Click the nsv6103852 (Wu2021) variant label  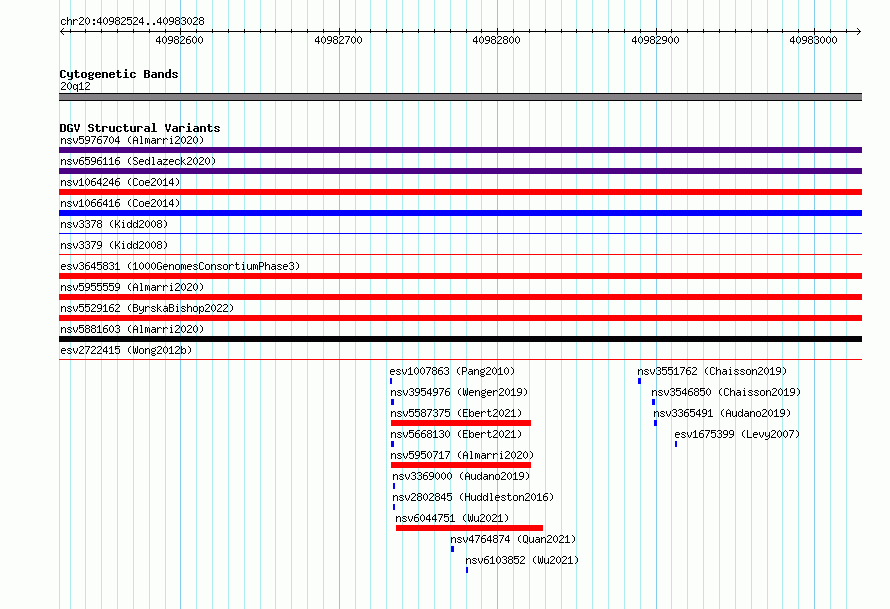click(522, 560)
